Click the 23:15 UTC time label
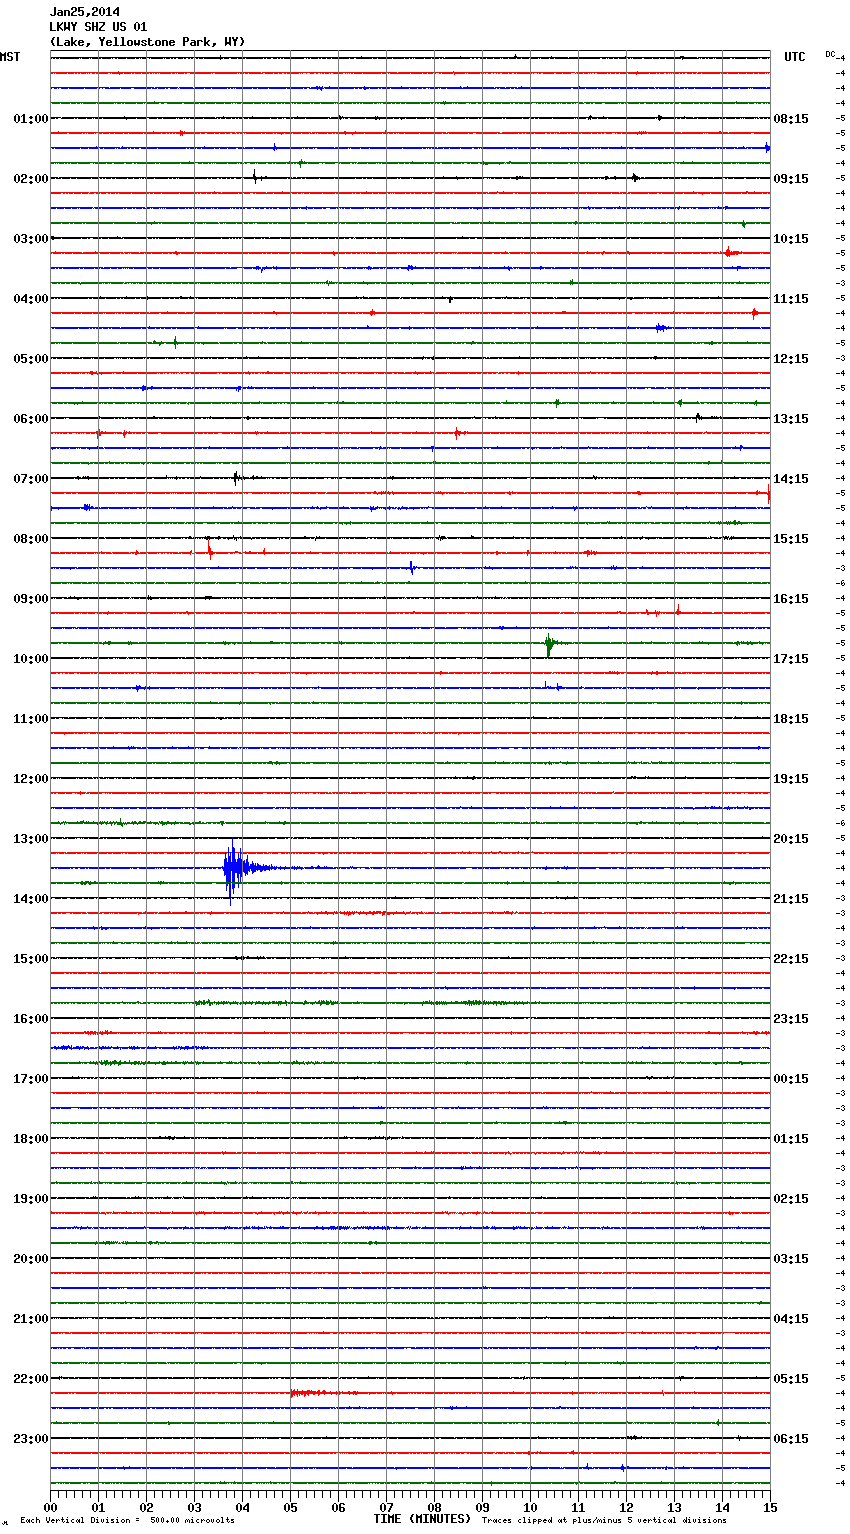Screen dimensions: 850x1534 tap(791, 1019)
